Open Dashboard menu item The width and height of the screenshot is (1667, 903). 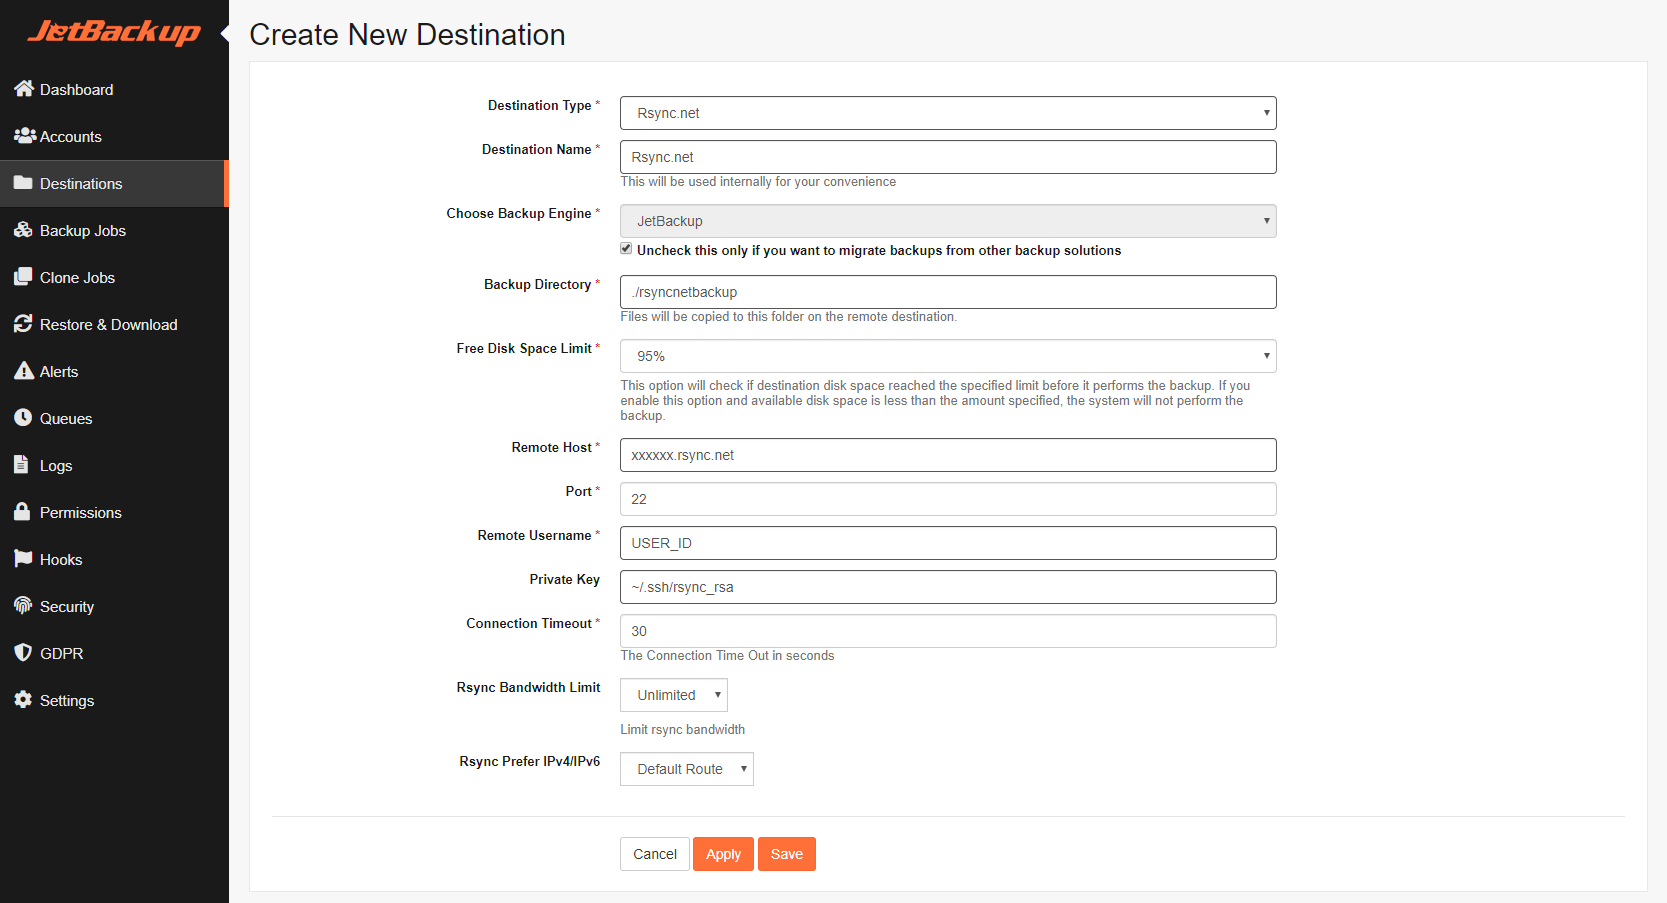114,90
